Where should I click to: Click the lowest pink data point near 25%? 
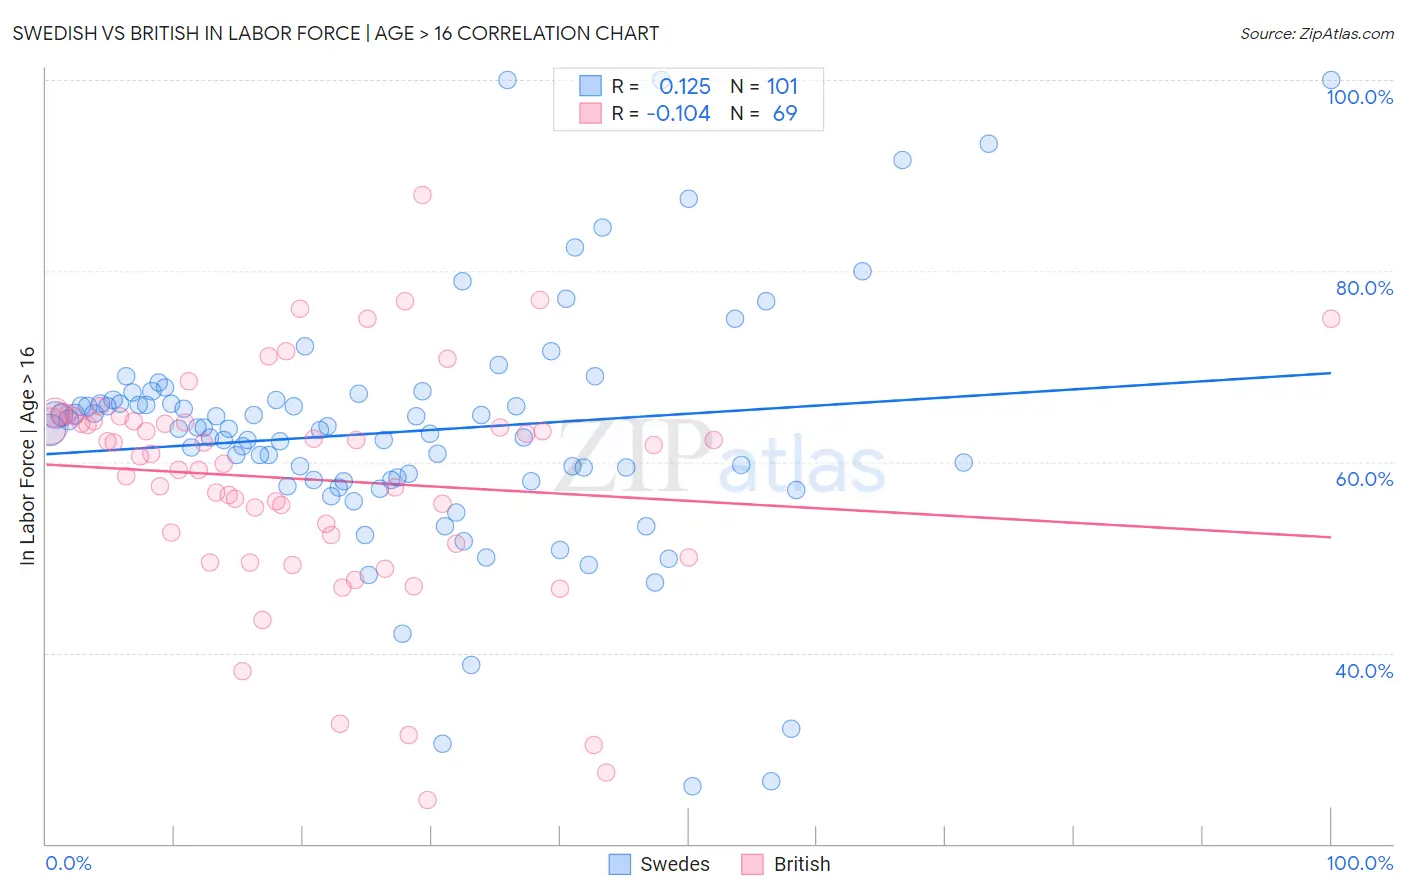pos(427,800)
